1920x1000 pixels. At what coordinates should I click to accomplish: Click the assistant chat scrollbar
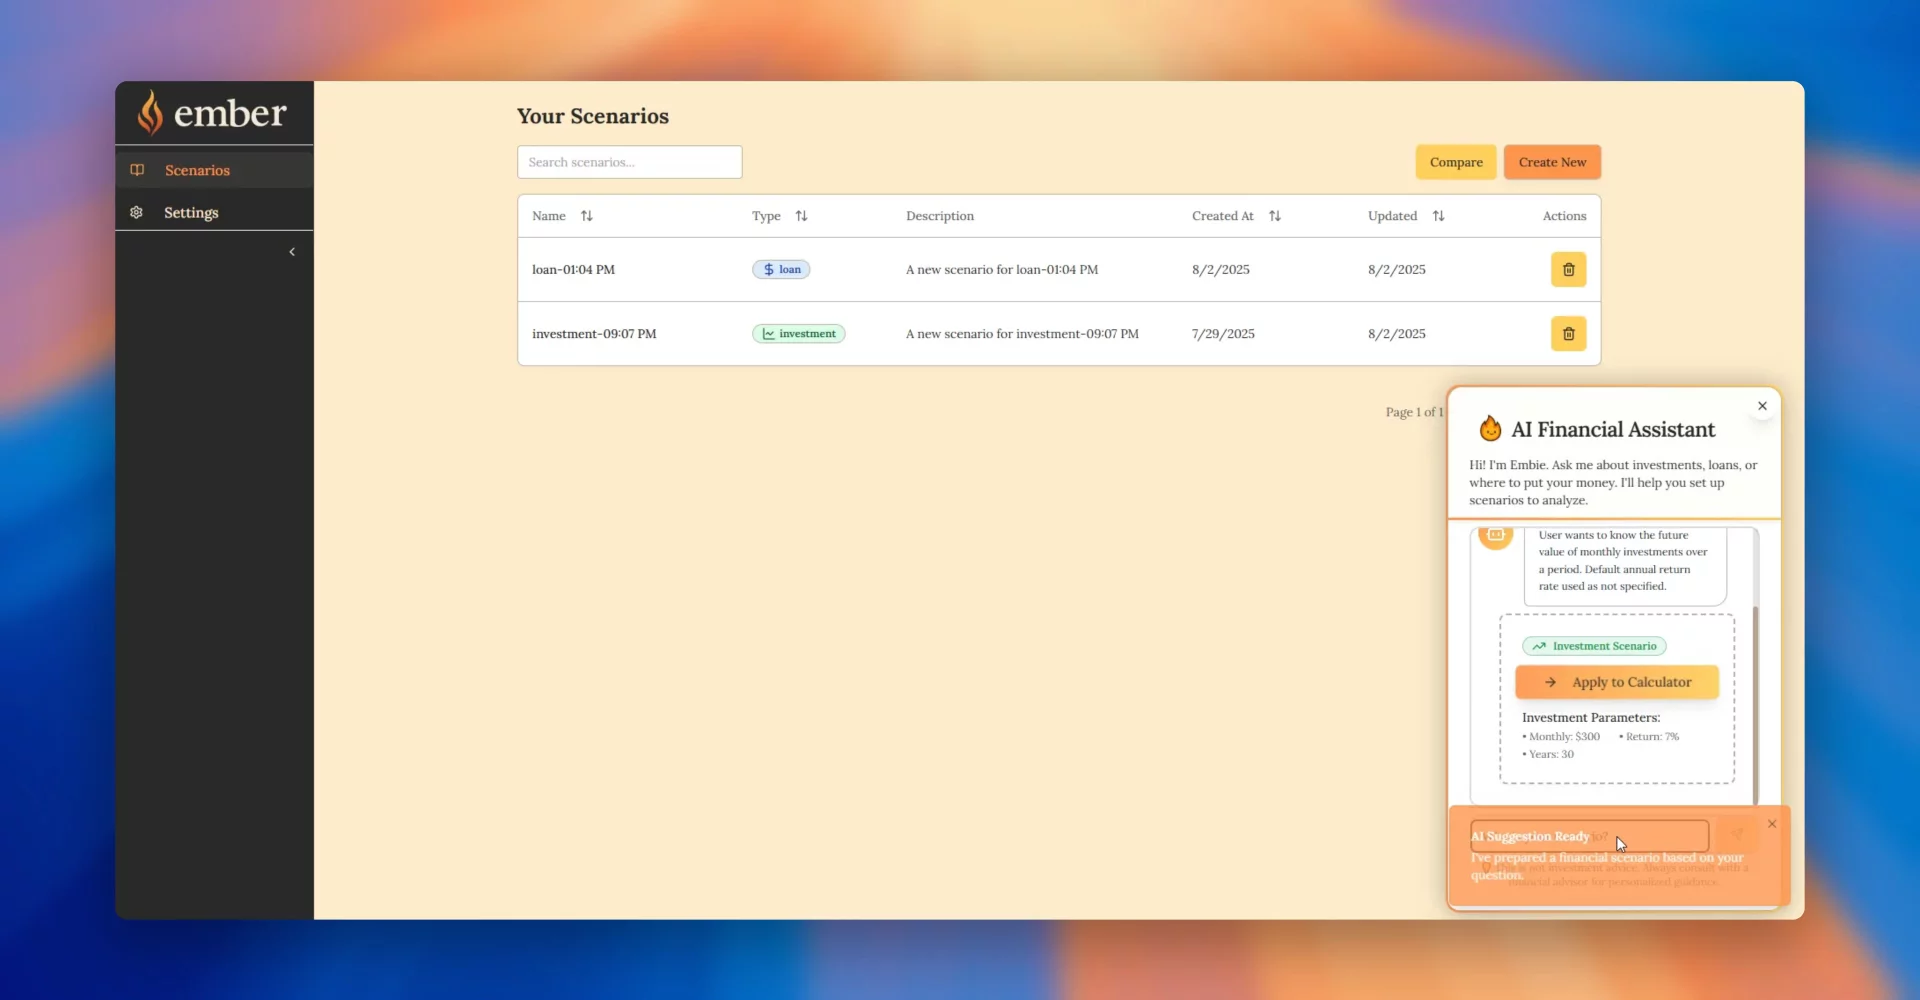coord(1755,700)
